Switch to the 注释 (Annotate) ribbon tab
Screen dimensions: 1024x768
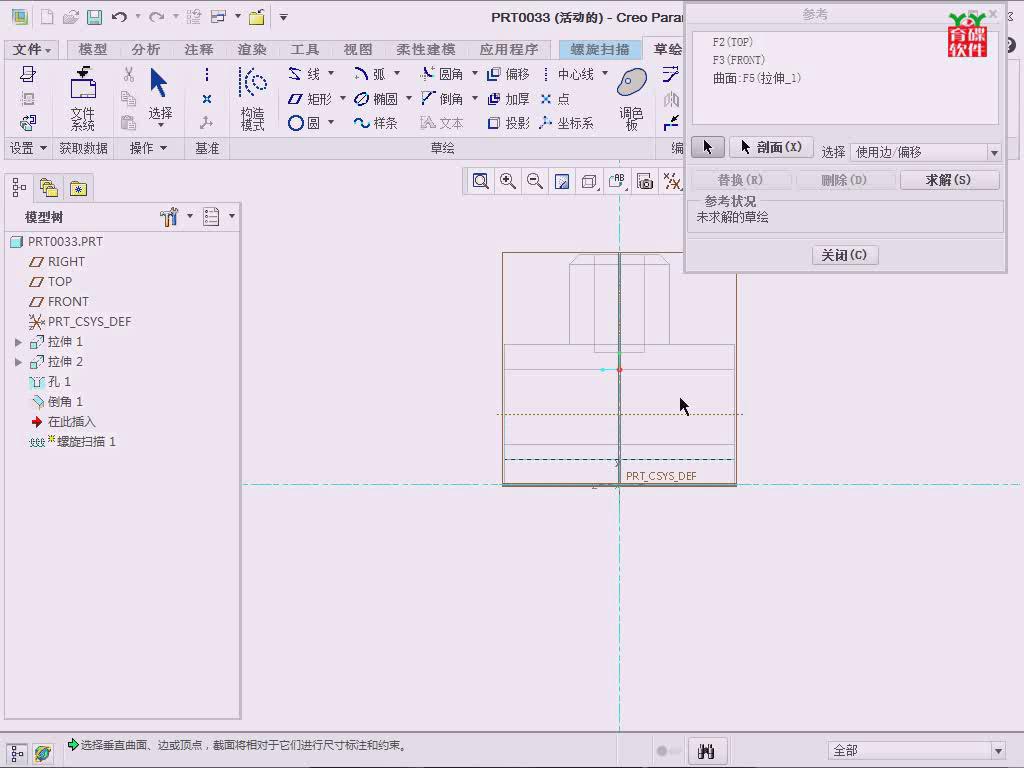coord(199,49)
